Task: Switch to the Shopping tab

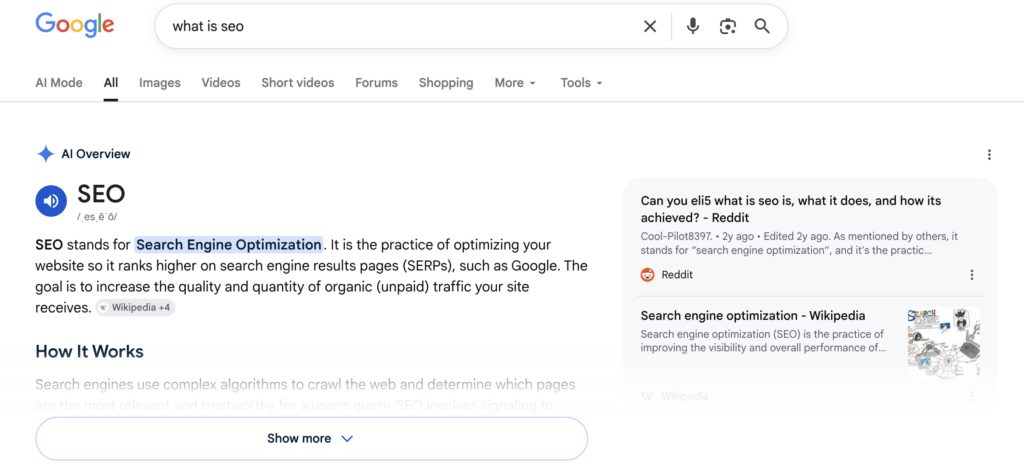Action: pos(446,83)
